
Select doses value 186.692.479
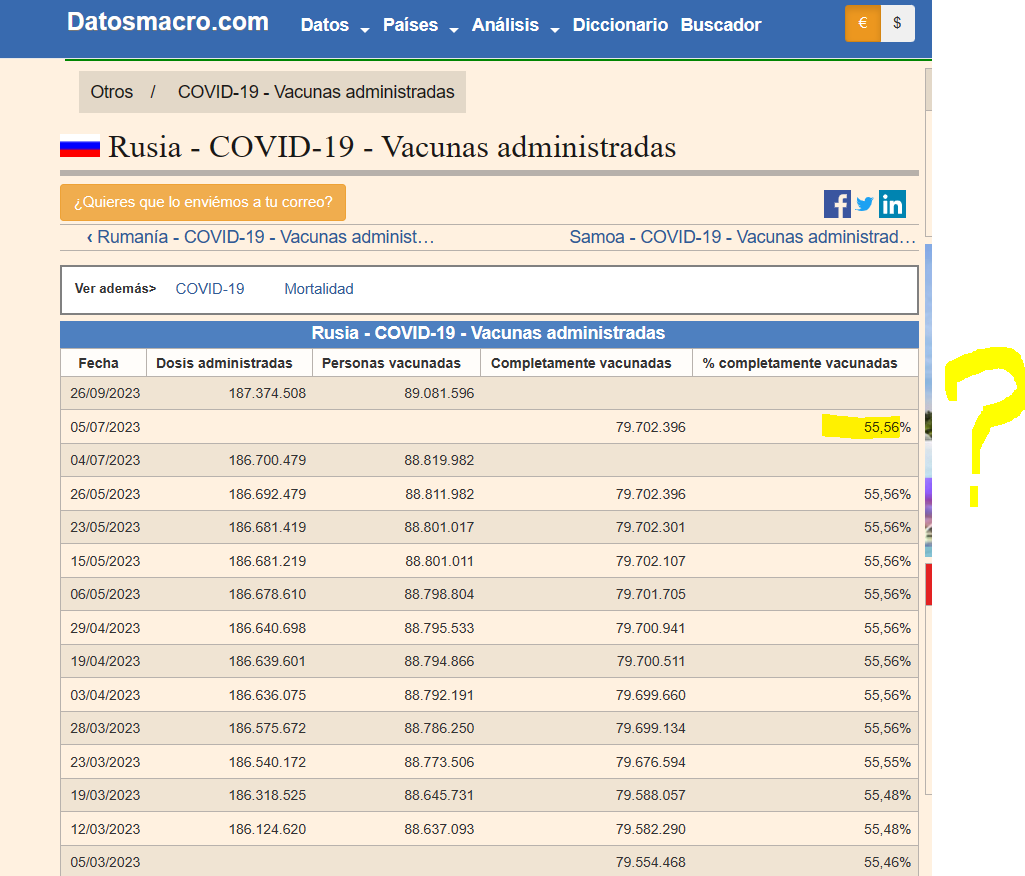tap(267, 494)
